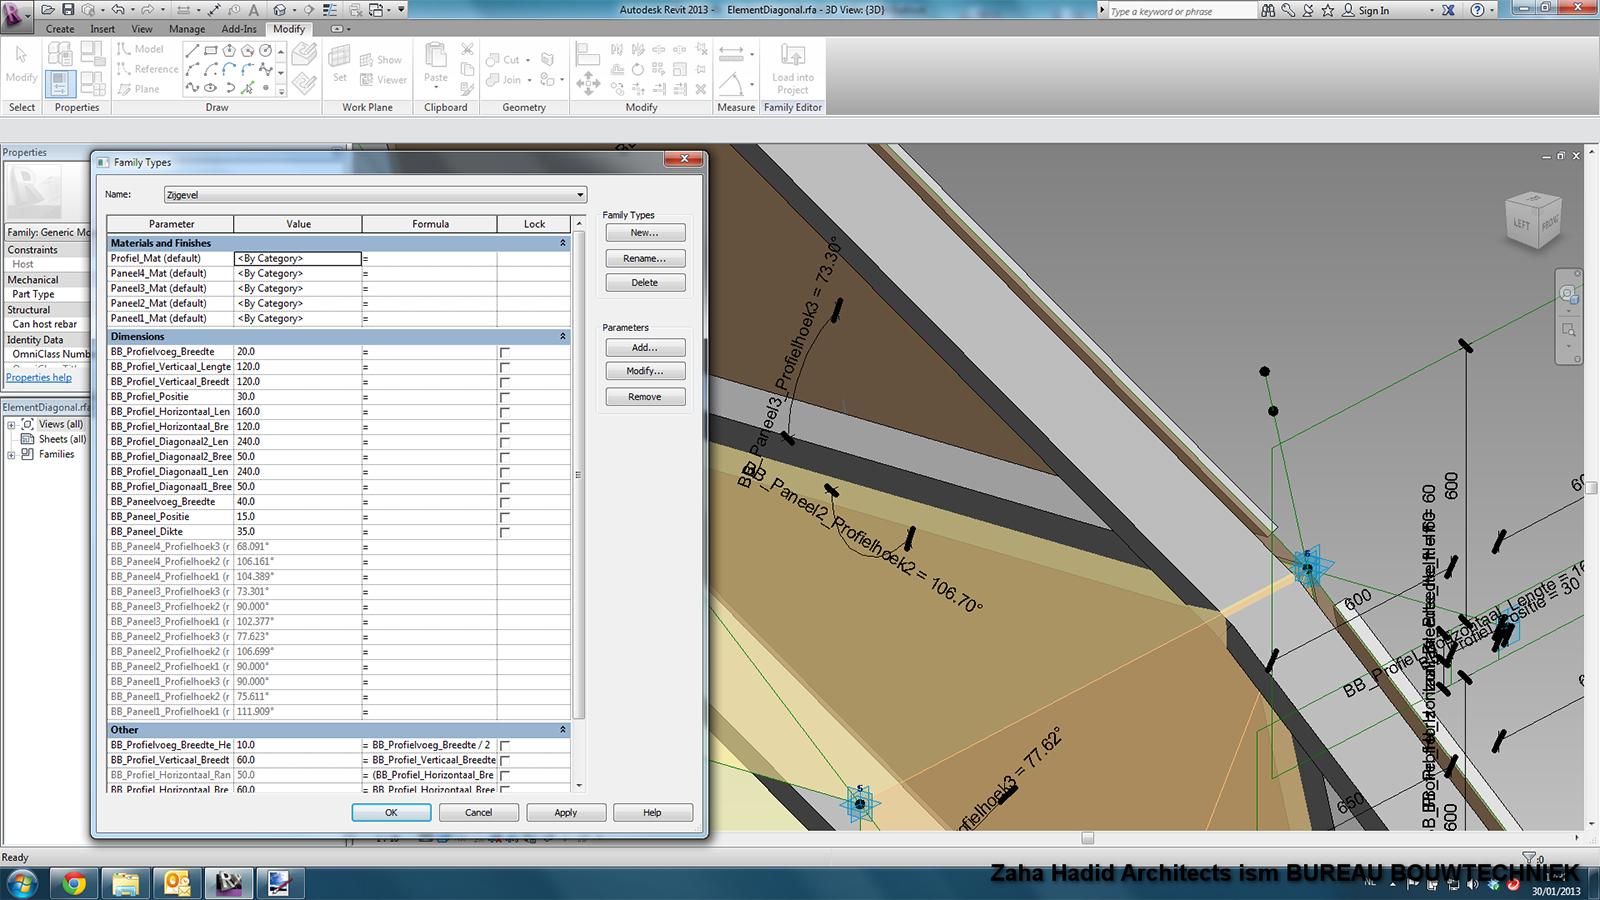Image resolution: width=1600 pixels, height=900 pixels.
Task: Open Google Chrome from the taskbar
Action: tap(74, 883)
